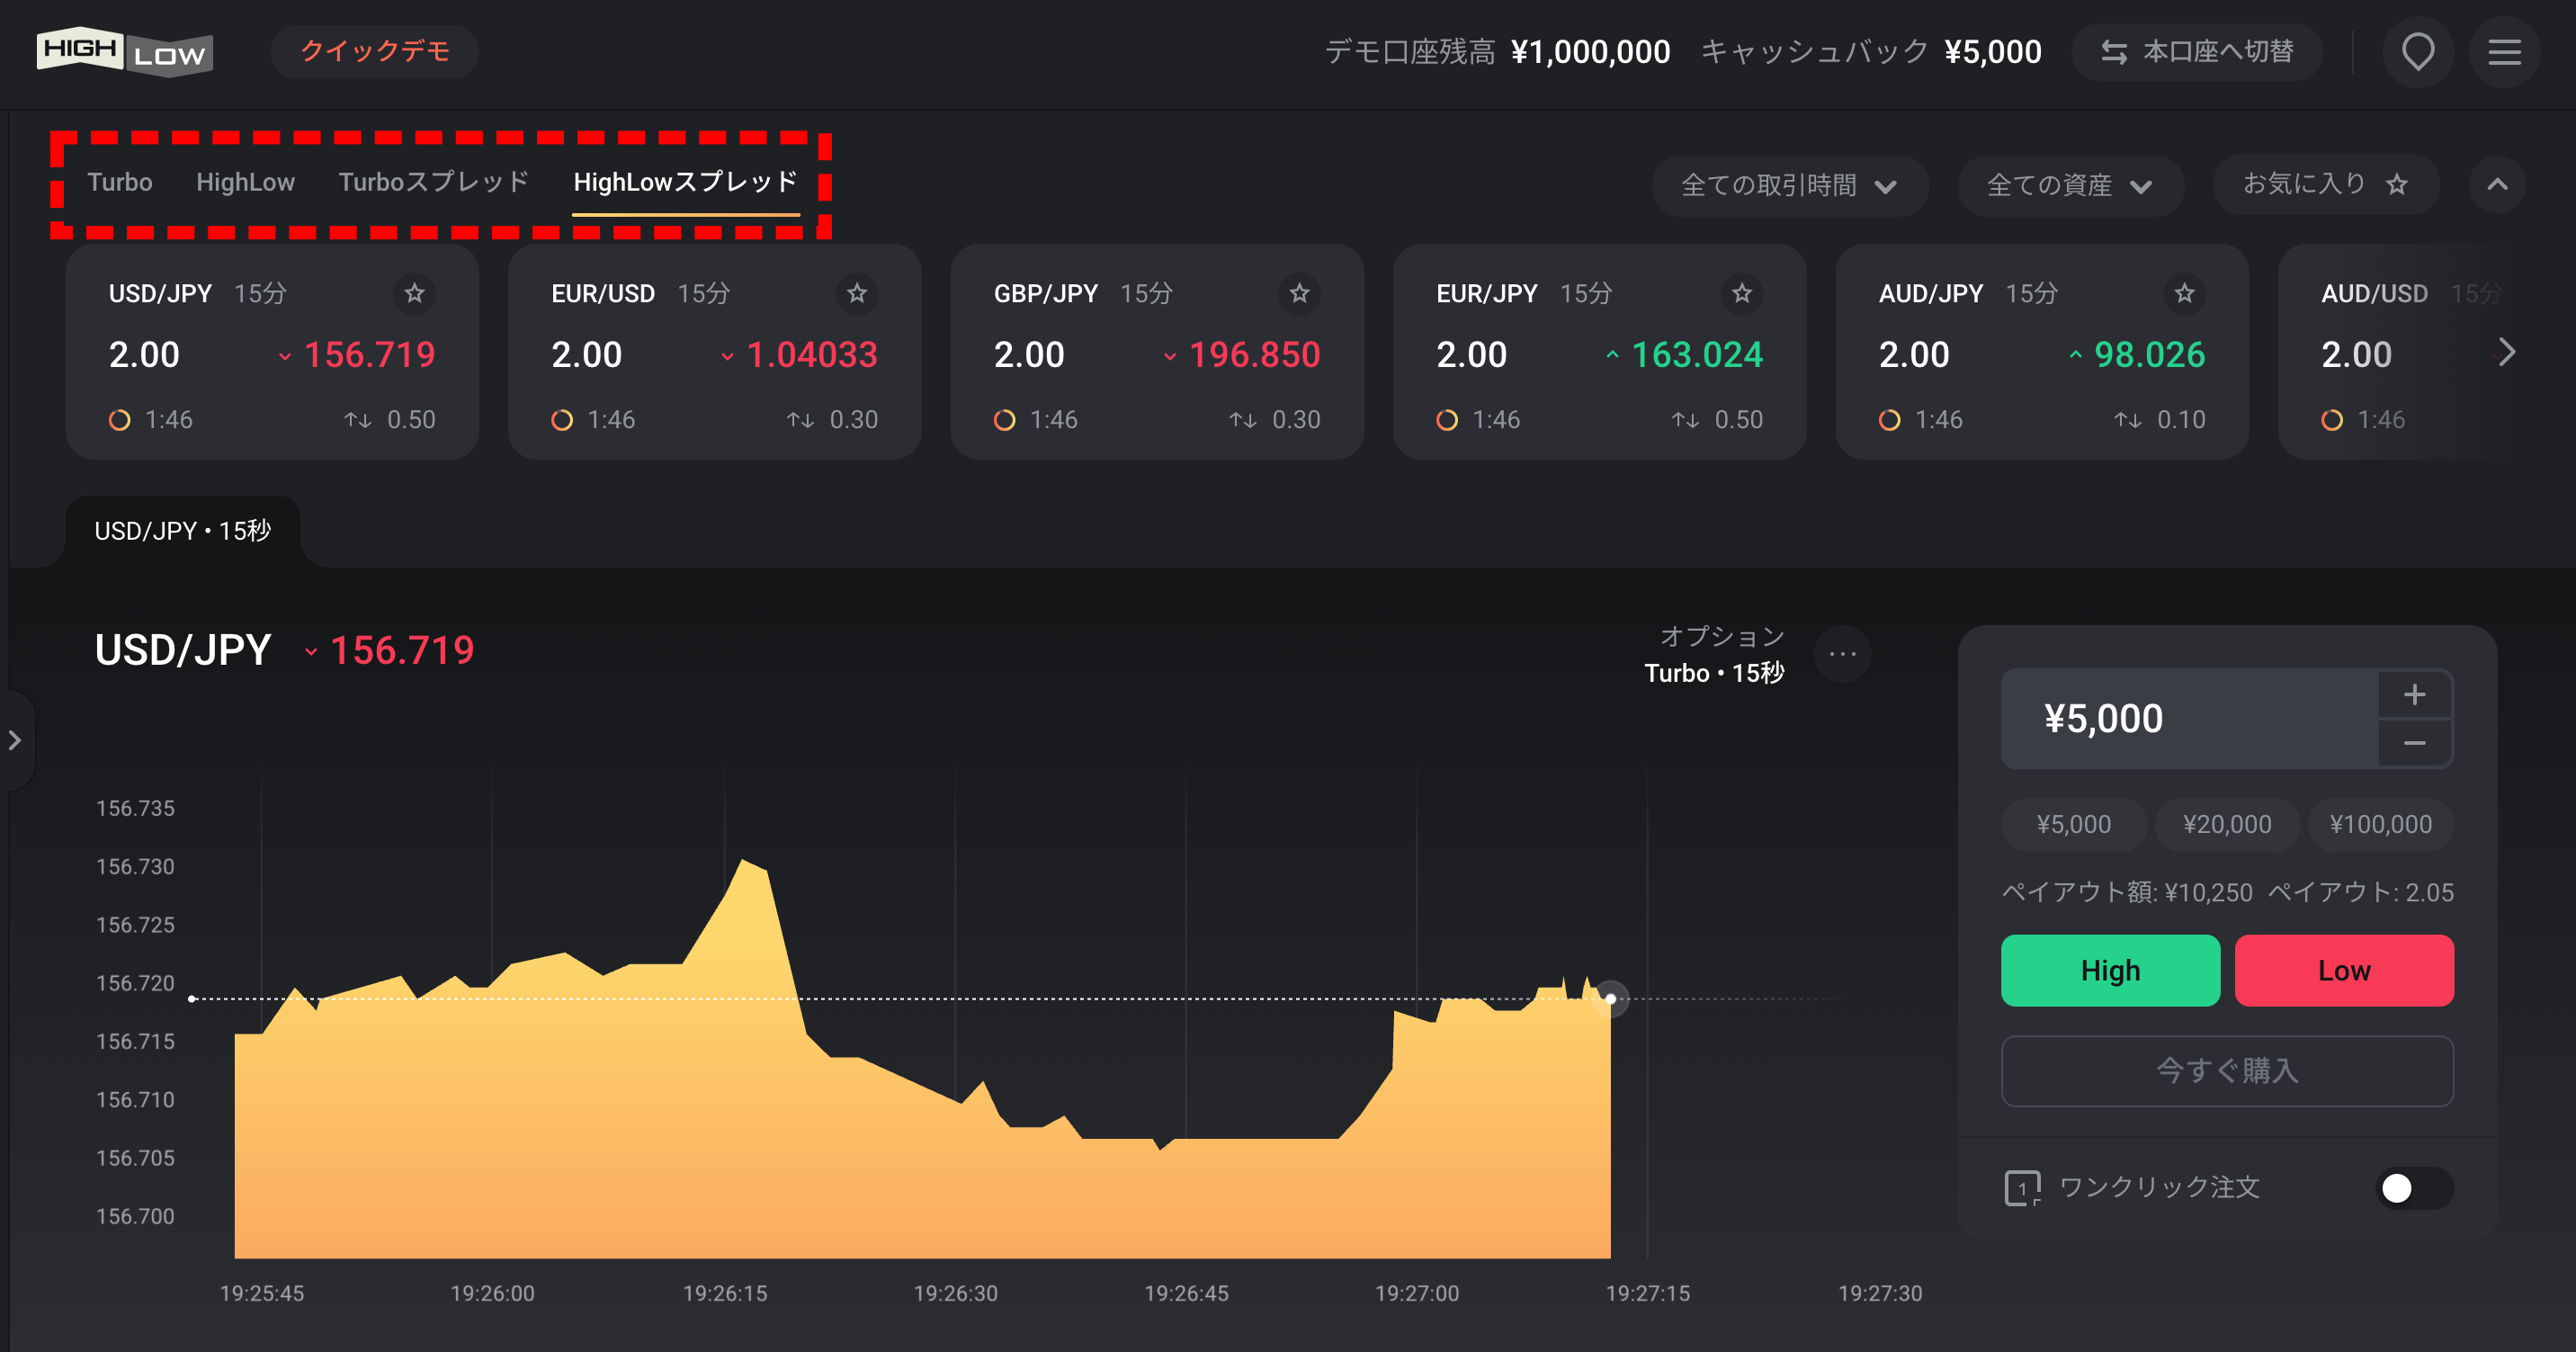Click the ¥5,000 investment amount field
The width and height of the screenshot is (2576, 1352).
click(2190, 719)
